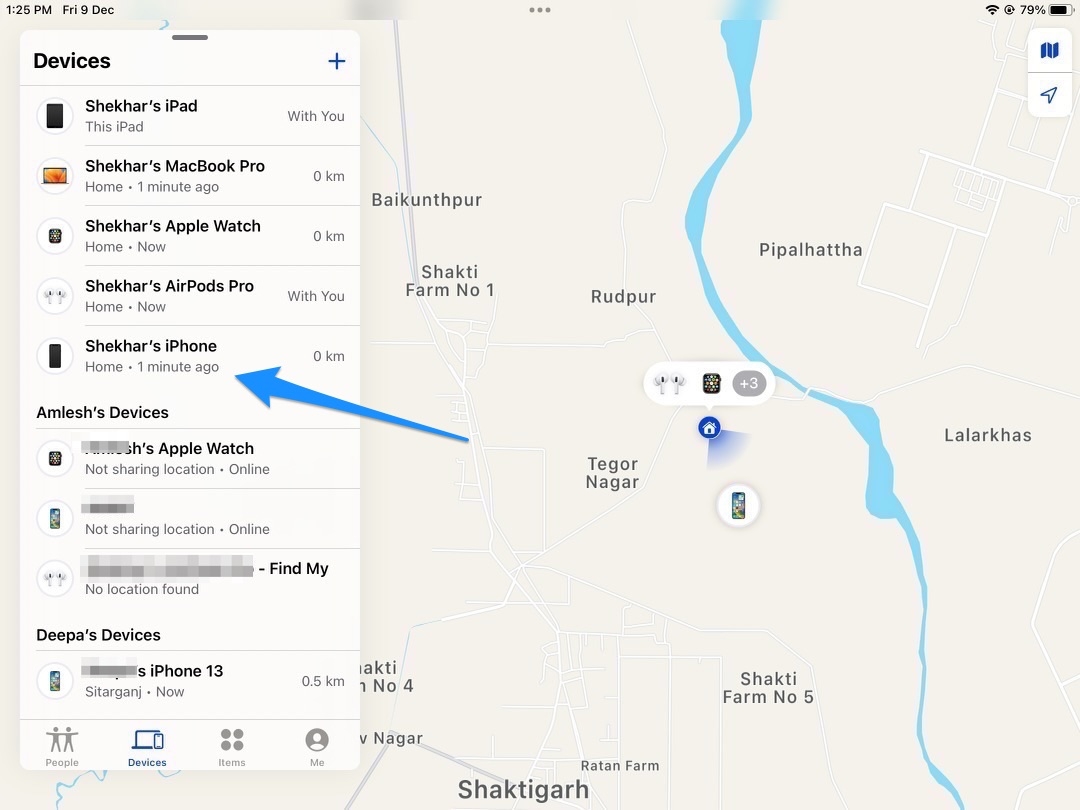The width and height of the screenshot is (1080, 810).
Task: Tap Apple Watch icon in map cluster
Action: click(x=711, y=384)
